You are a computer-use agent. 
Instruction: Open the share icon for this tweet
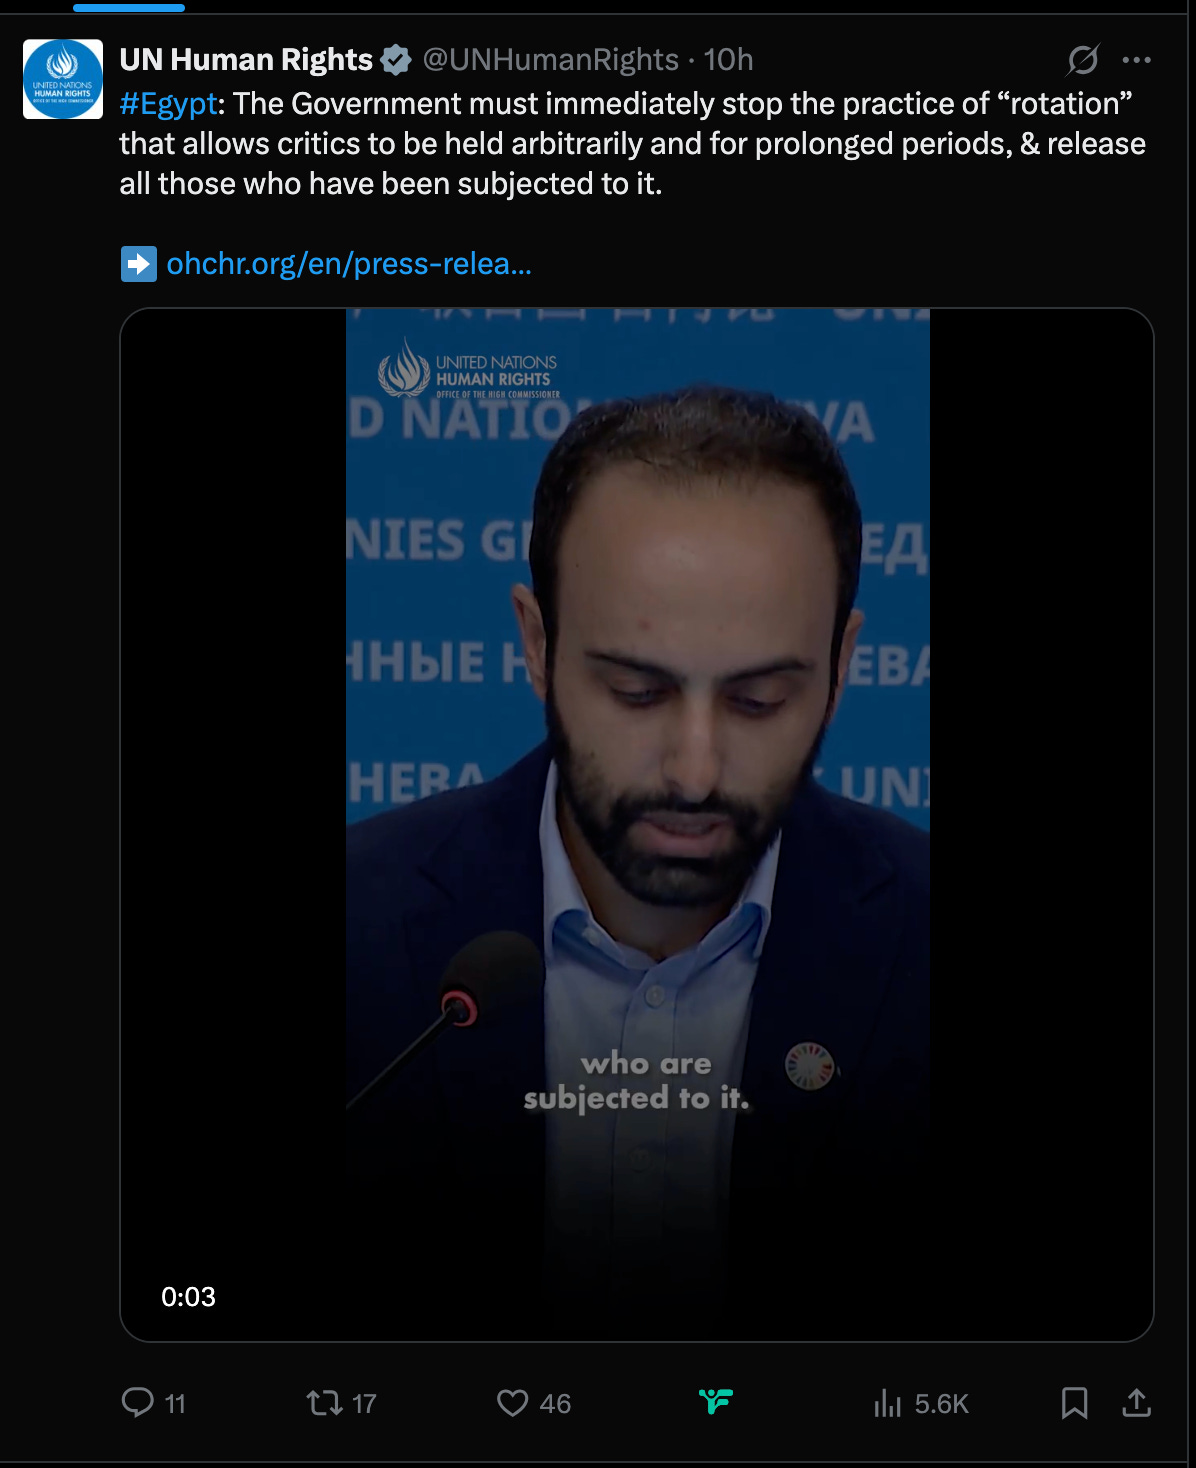(x=1136, y=1403)
